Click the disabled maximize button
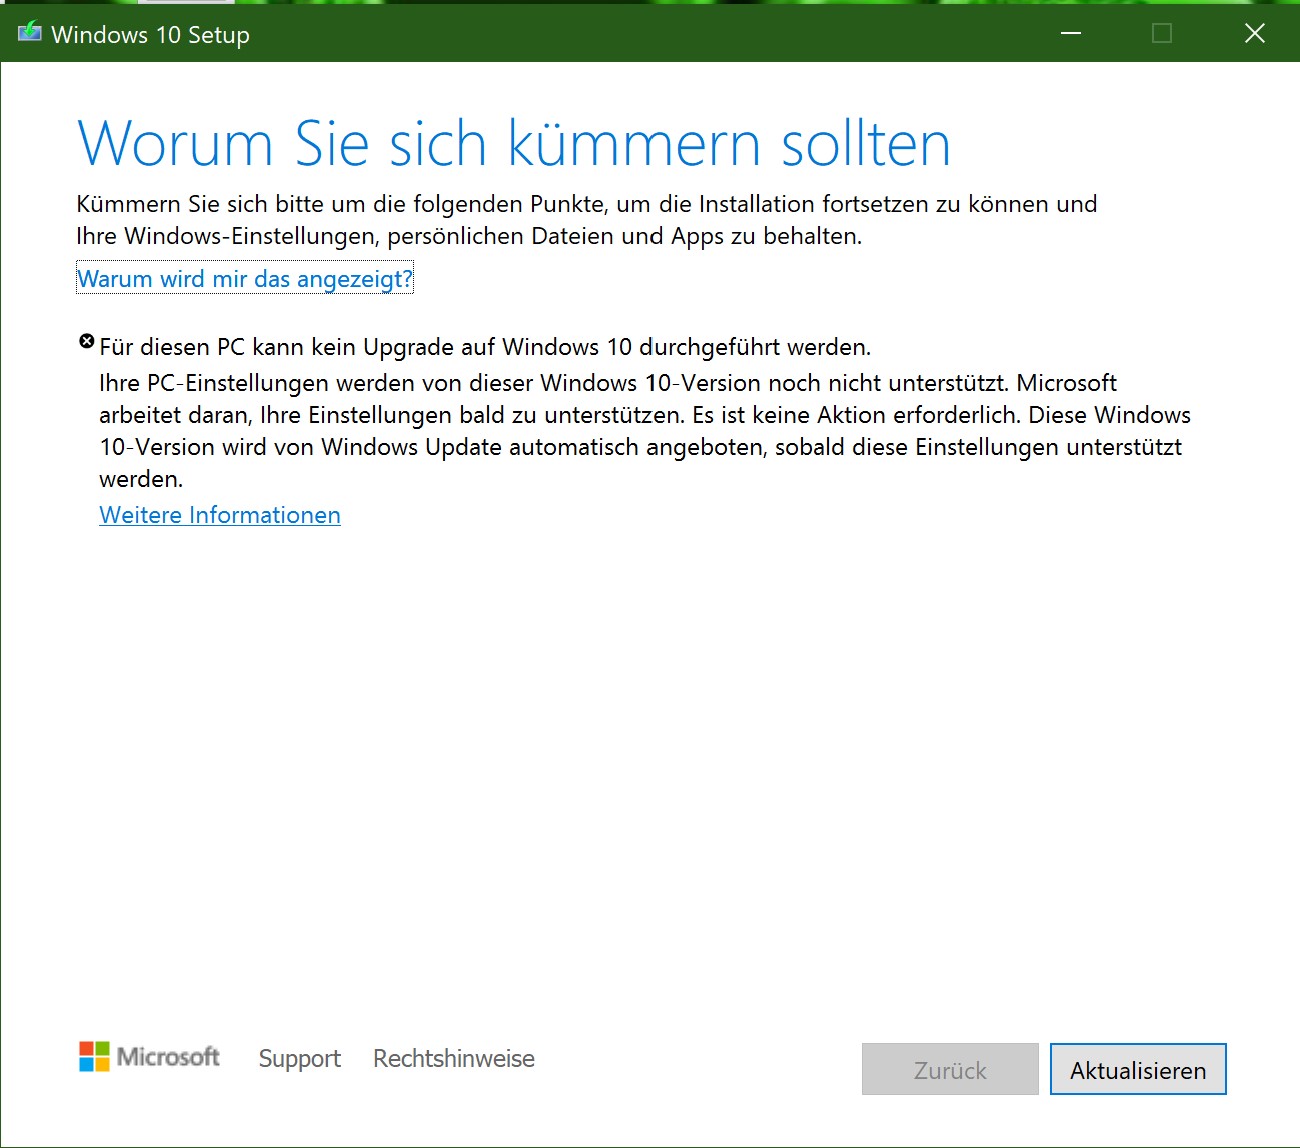This screenshot has height=1148, width=1300. (x=1162, y=33)
